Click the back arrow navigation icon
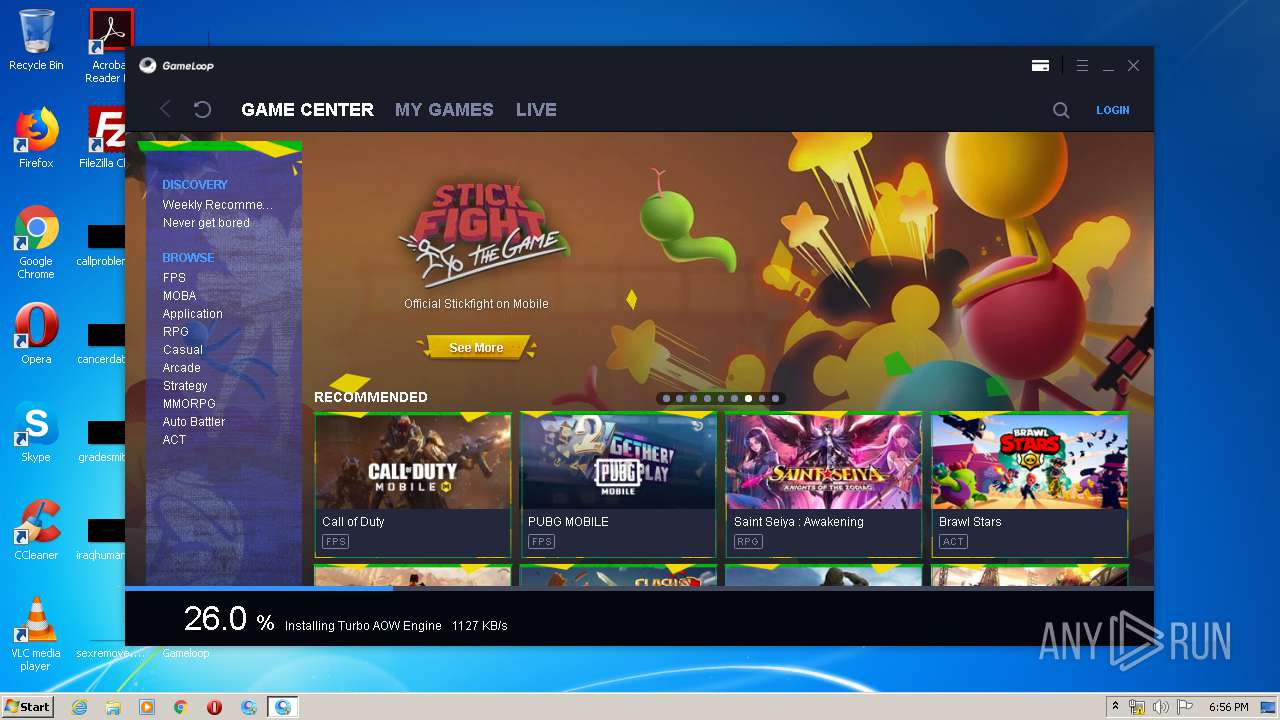 [166, 109]
